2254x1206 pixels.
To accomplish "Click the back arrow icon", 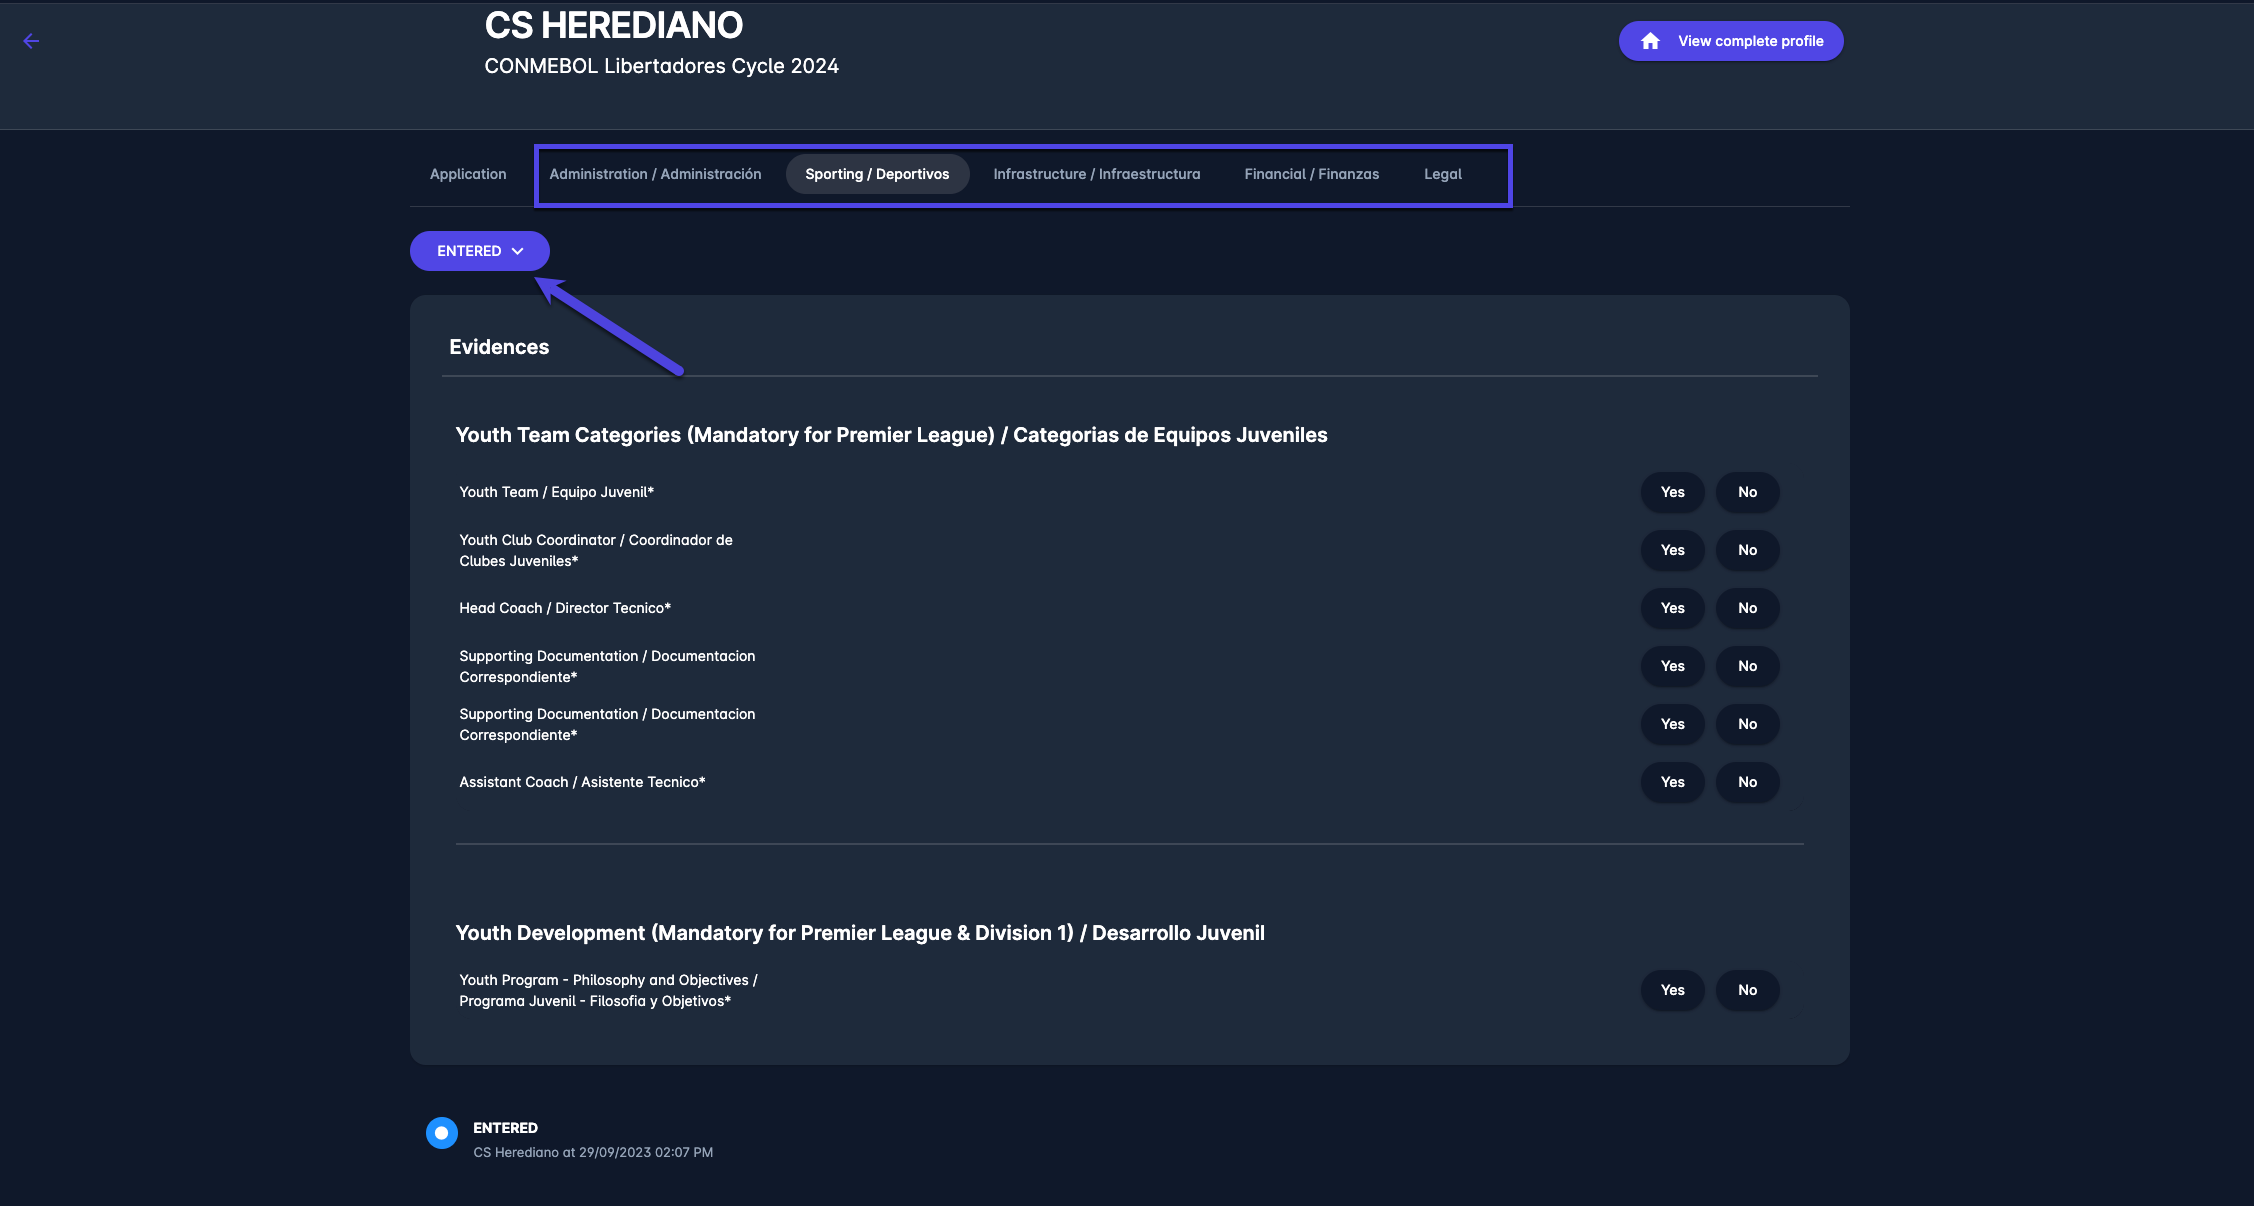I will [31, 41].
